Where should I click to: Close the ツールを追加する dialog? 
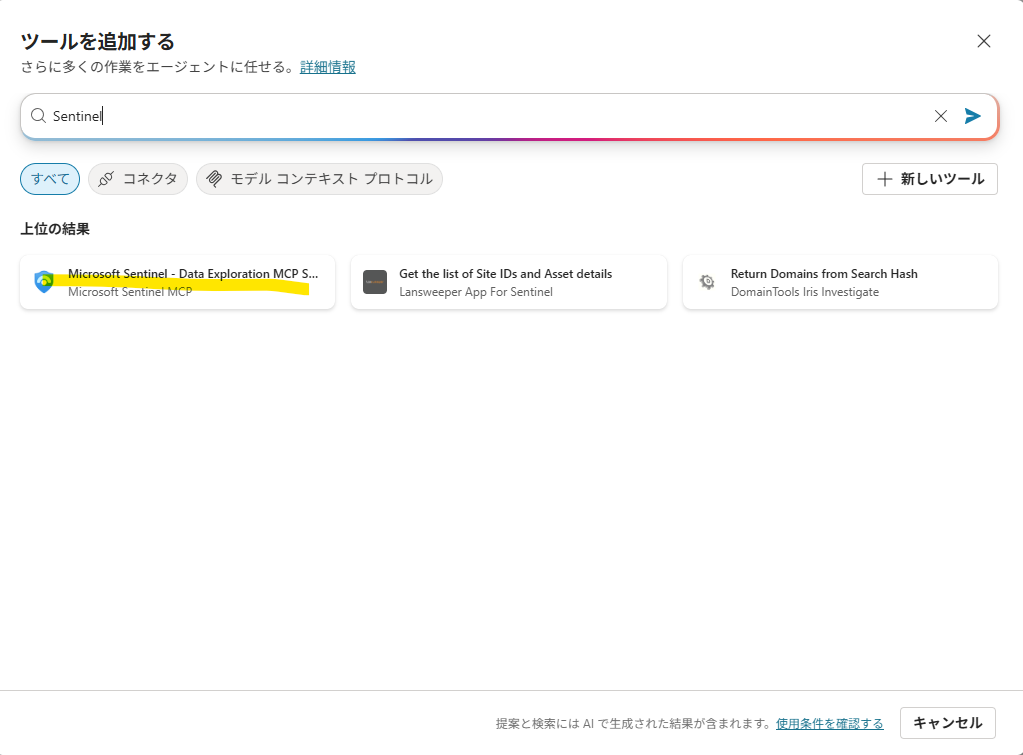point(984,41)
